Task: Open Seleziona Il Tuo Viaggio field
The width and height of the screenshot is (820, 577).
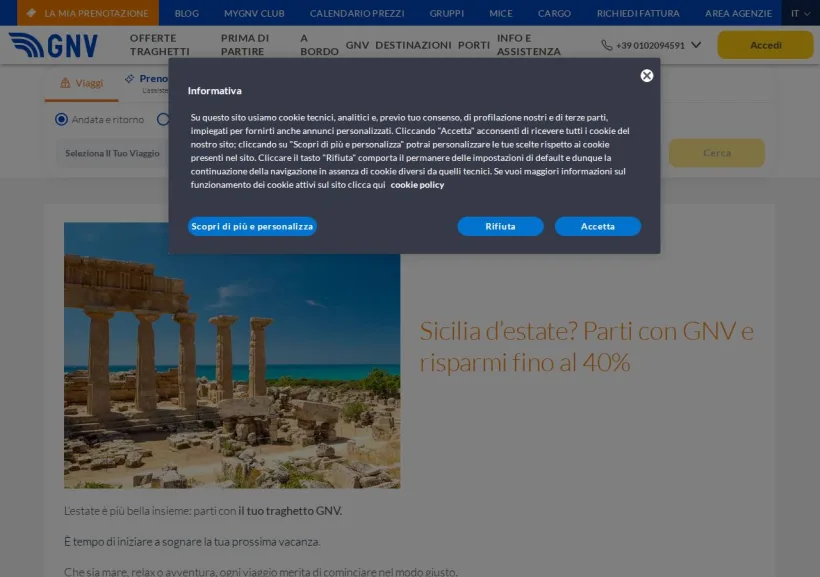Action: (x=112, y=153)
